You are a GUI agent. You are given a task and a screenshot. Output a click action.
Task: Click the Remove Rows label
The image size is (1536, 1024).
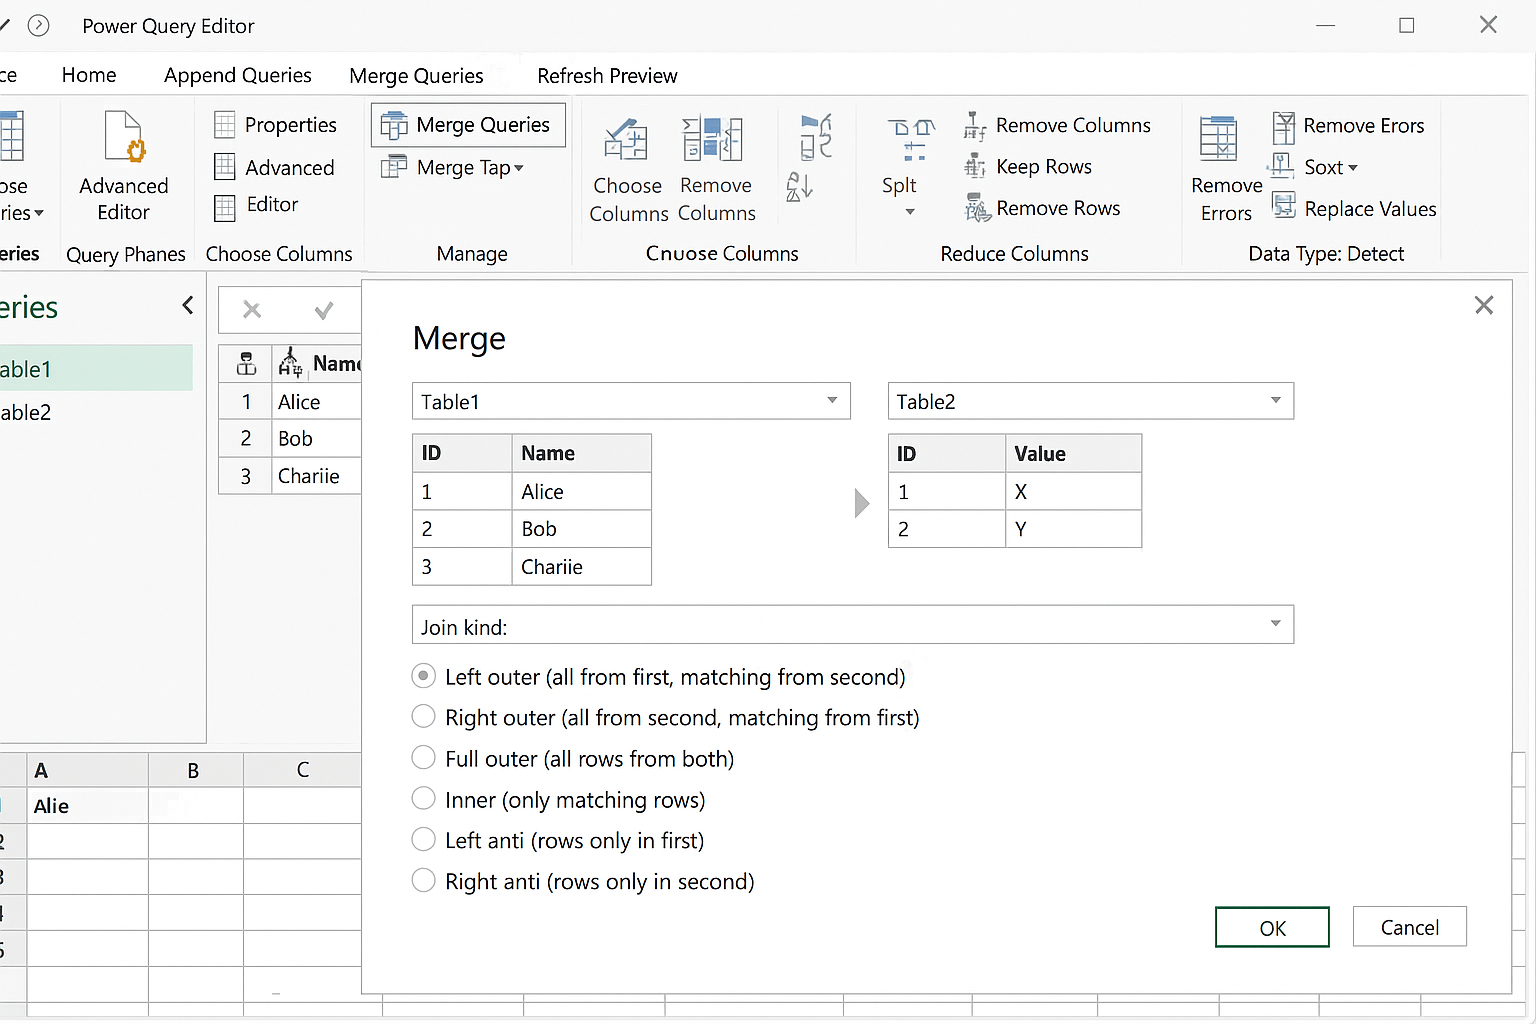(1058, 208)
